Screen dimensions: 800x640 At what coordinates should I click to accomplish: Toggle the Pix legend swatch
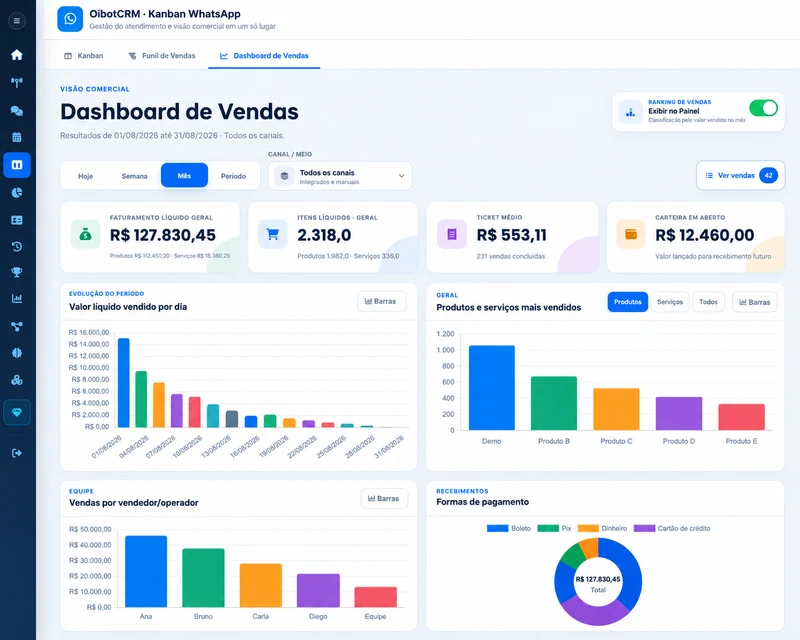(x=548, y=528)
